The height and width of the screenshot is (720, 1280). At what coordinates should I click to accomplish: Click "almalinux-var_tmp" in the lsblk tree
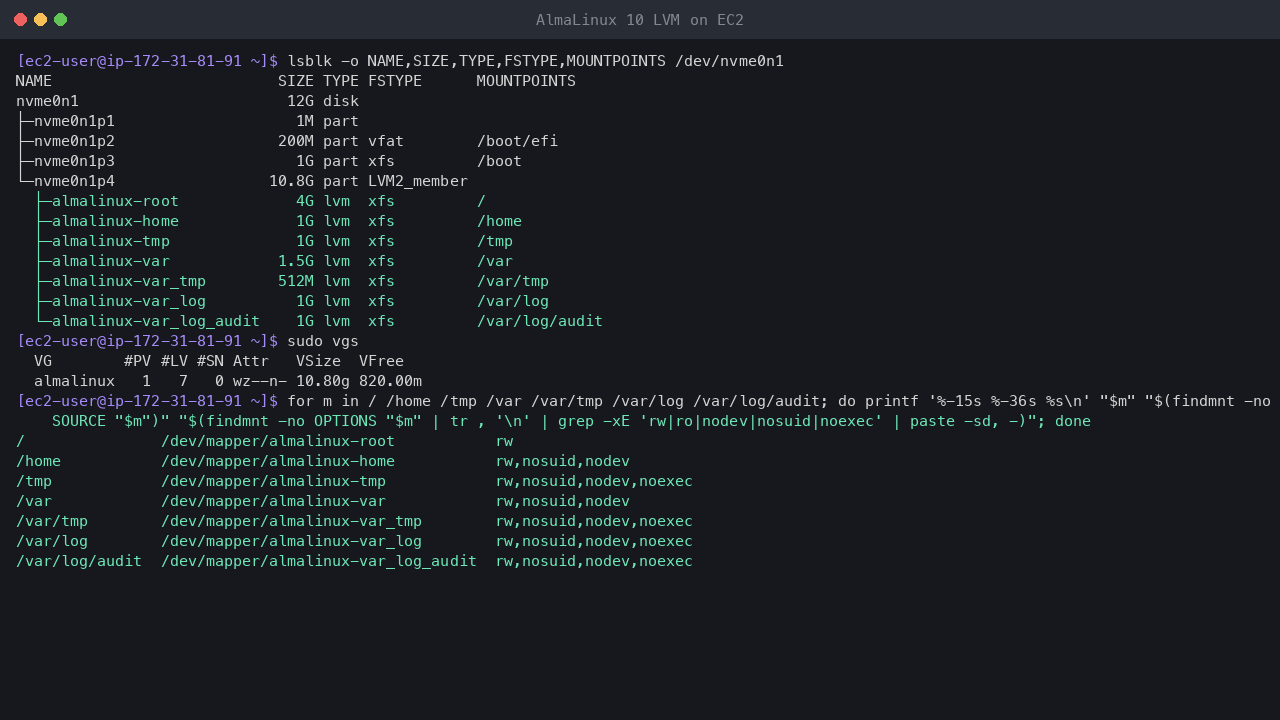tap(129, 281)
